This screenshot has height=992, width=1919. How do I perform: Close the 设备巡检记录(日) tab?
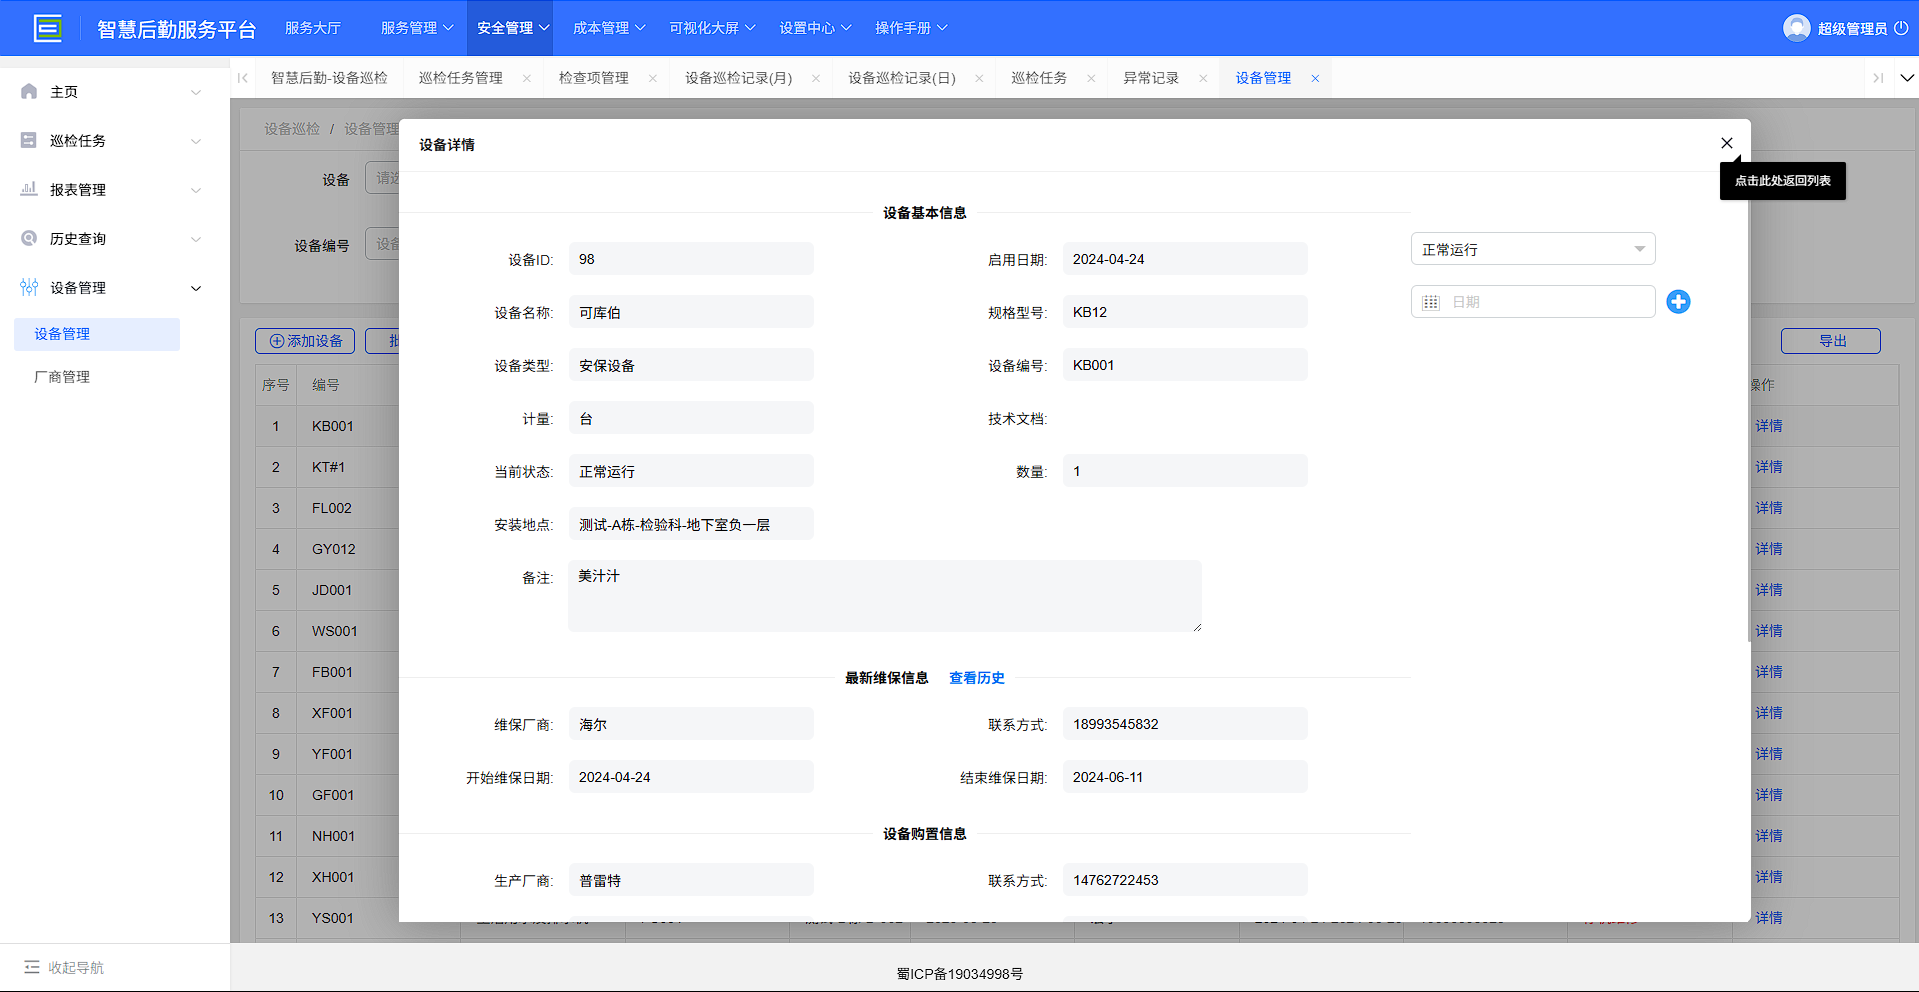pyautogui.click(x=979, y=78)
